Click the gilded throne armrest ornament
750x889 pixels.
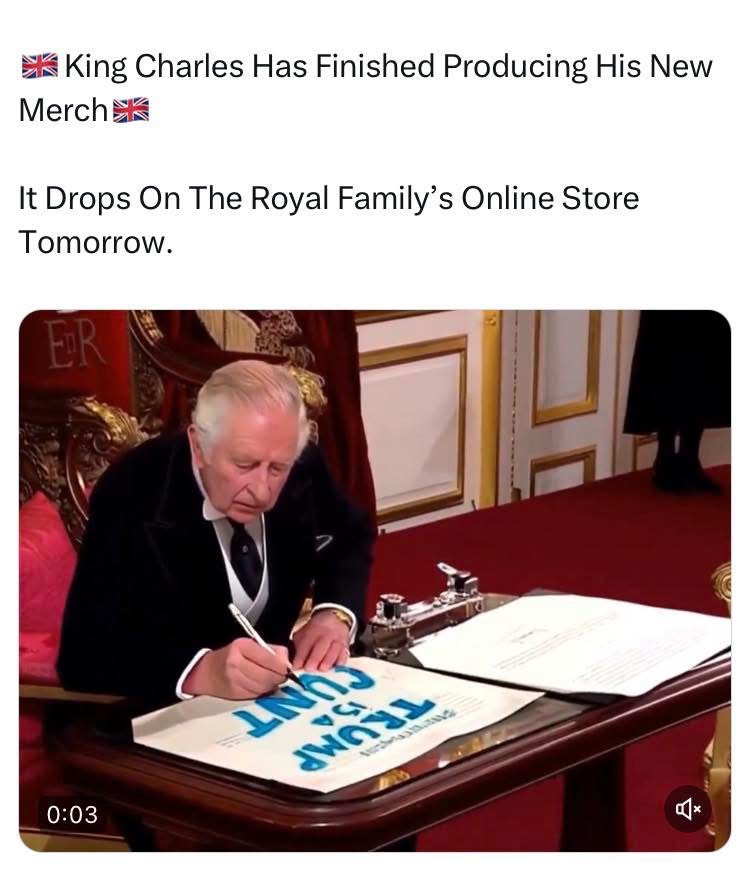(x=103, y=432)
